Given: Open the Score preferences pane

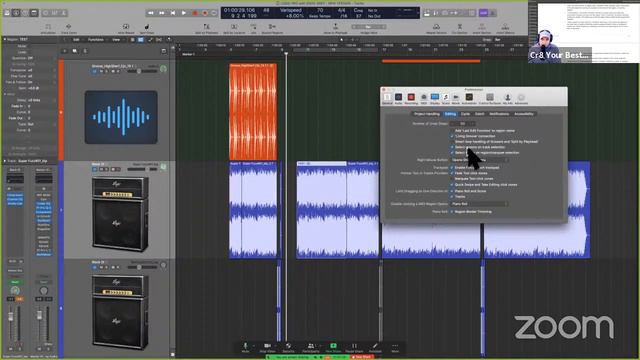Looking at the screenshot, I should click(446, 98).
